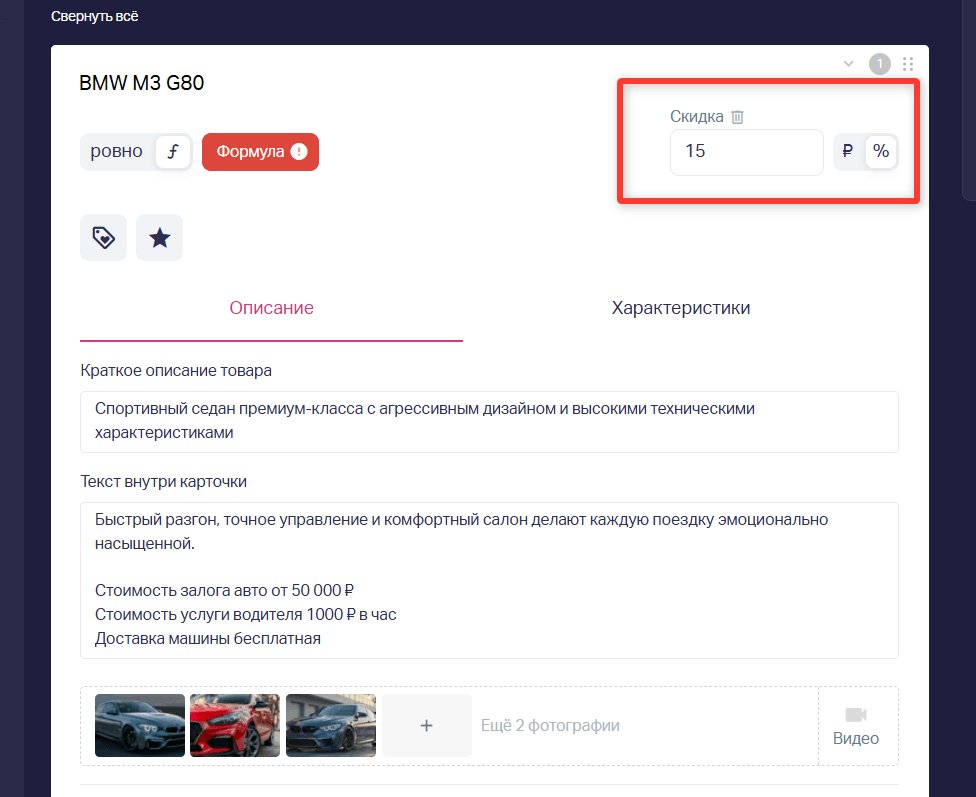This screenshot has width=976, height=797.
Task: Click the price tag heart icon
Action: (x=103, y=237)
